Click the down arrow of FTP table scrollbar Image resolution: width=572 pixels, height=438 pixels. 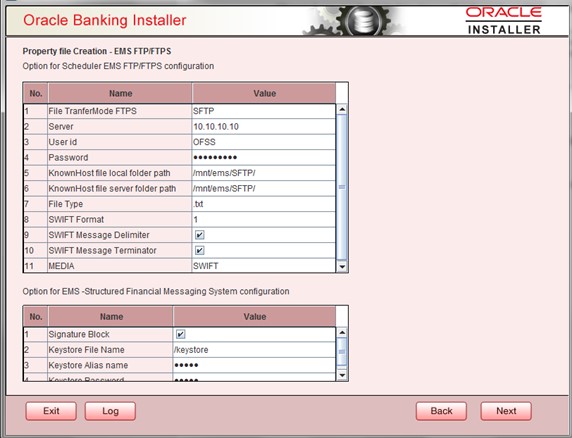pyautogui.click(x=342, y=267)
